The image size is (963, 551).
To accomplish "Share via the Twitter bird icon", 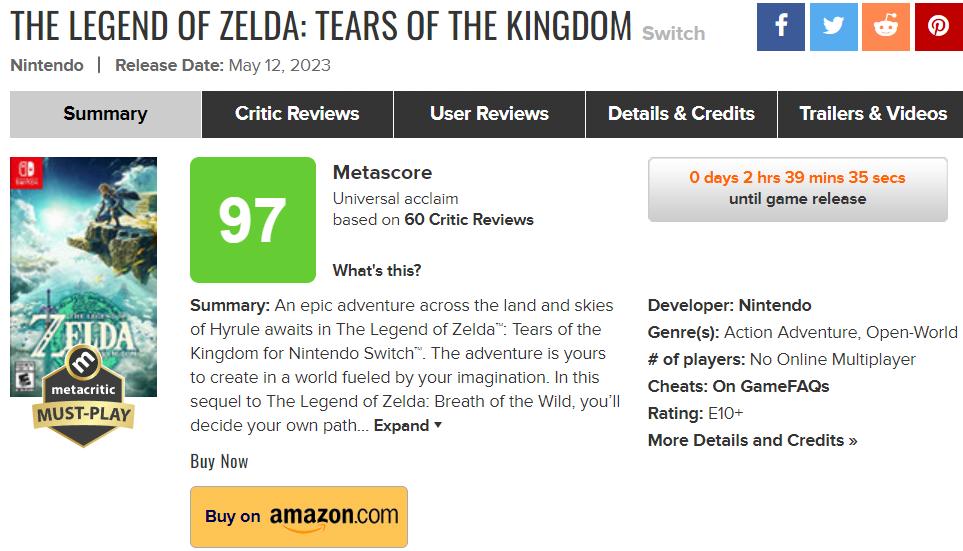I will click(x=833, y=26).
